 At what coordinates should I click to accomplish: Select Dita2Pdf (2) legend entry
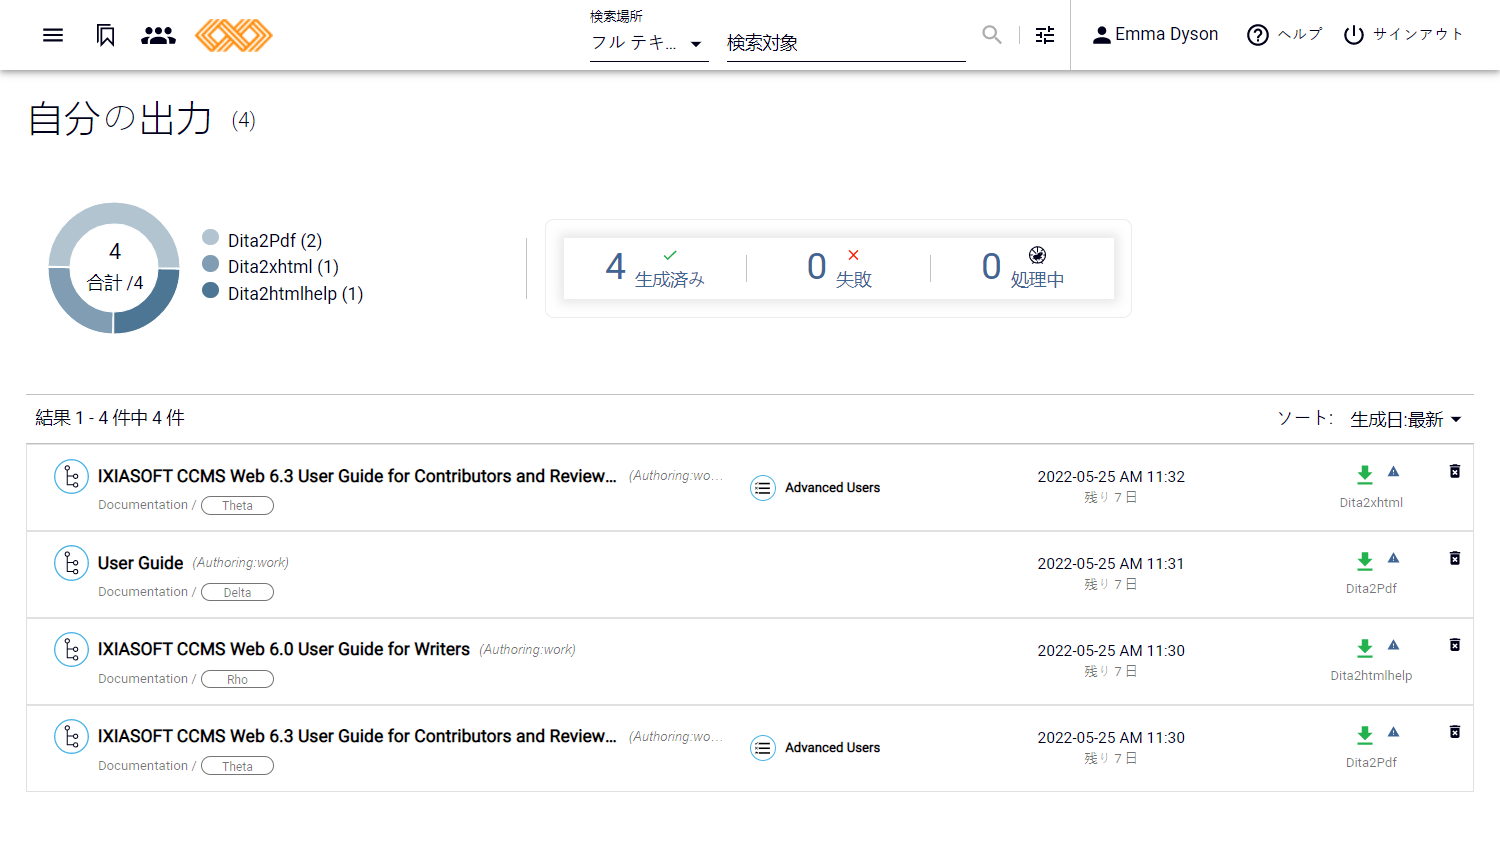pos(262,240)
